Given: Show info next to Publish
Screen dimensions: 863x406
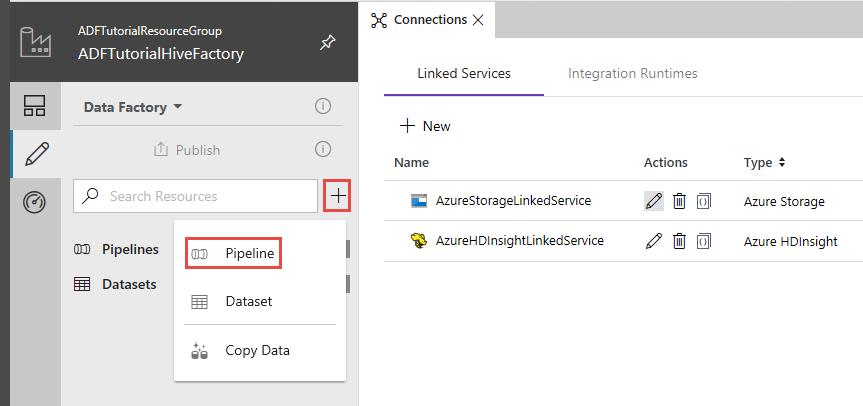Looking at the screenshot, I should (323, 149).
